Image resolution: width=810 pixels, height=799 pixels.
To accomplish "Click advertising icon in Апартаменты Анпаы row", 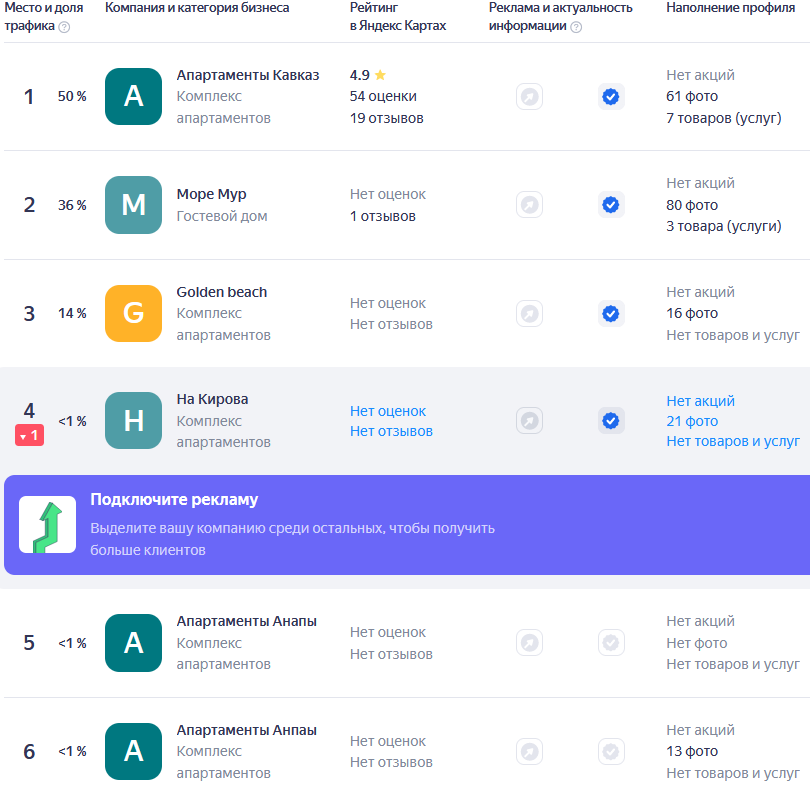I will coord(529,751).
